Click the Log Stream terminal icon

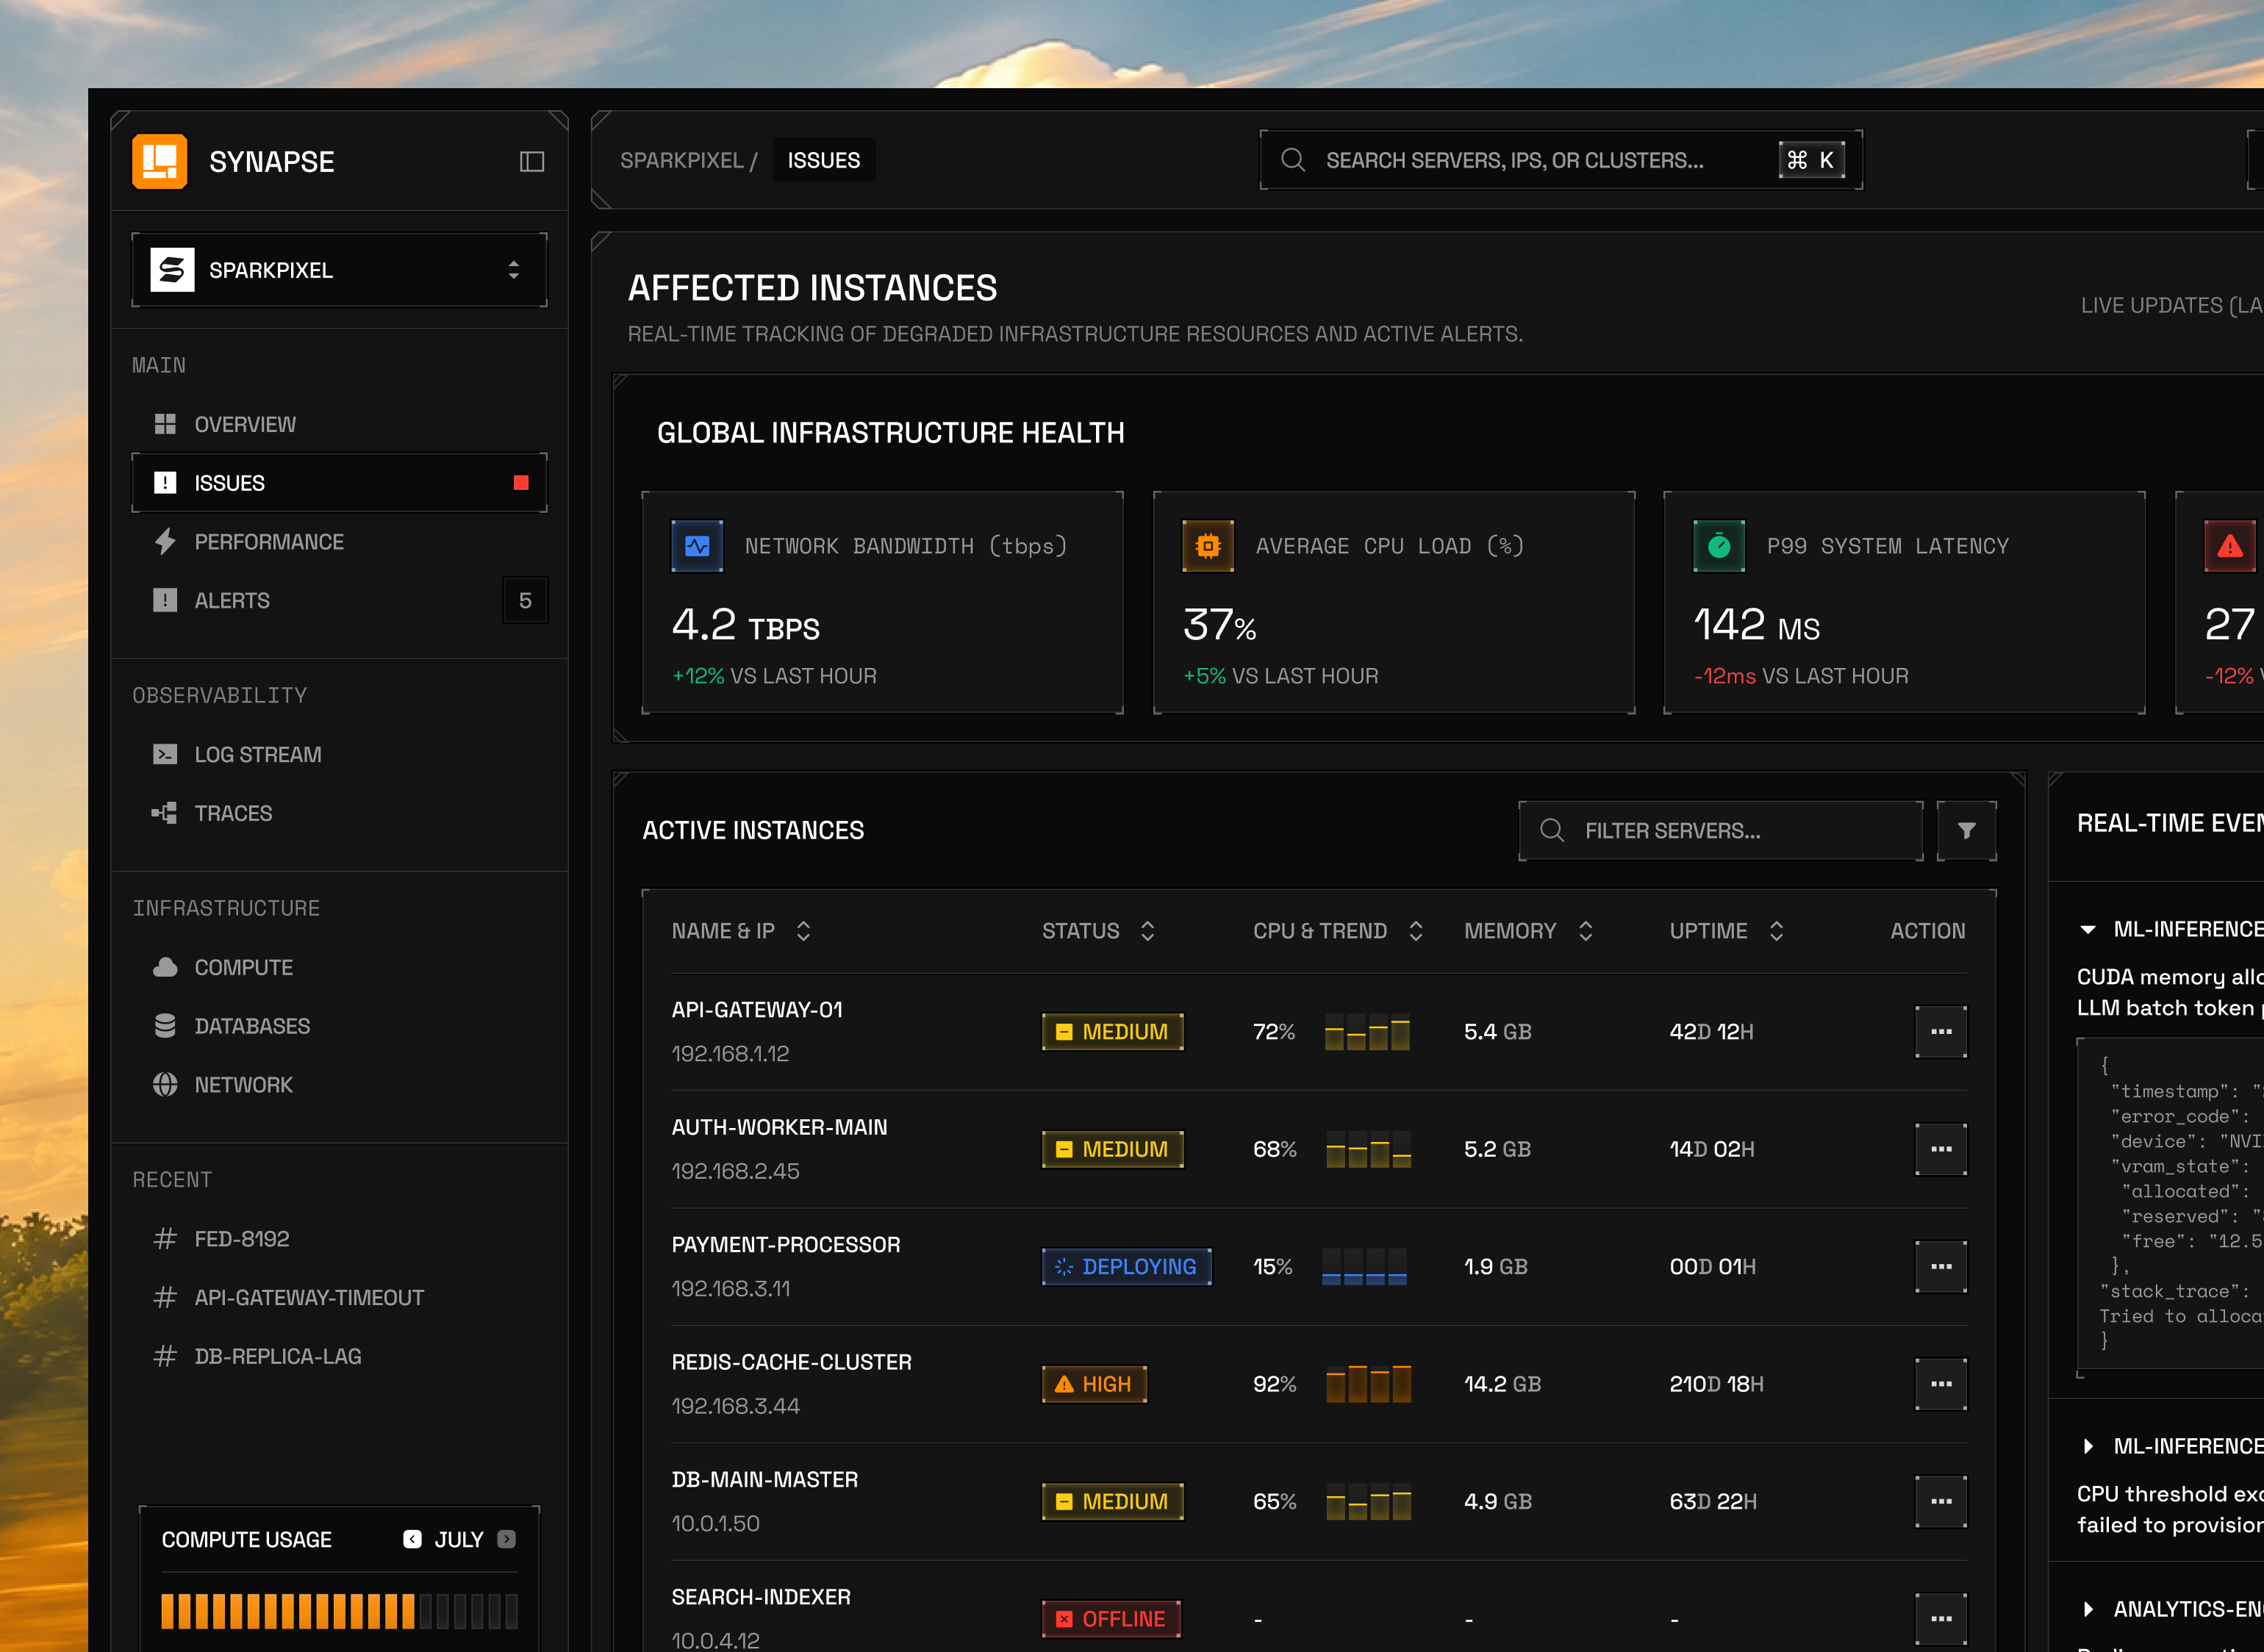click(165, 754)
